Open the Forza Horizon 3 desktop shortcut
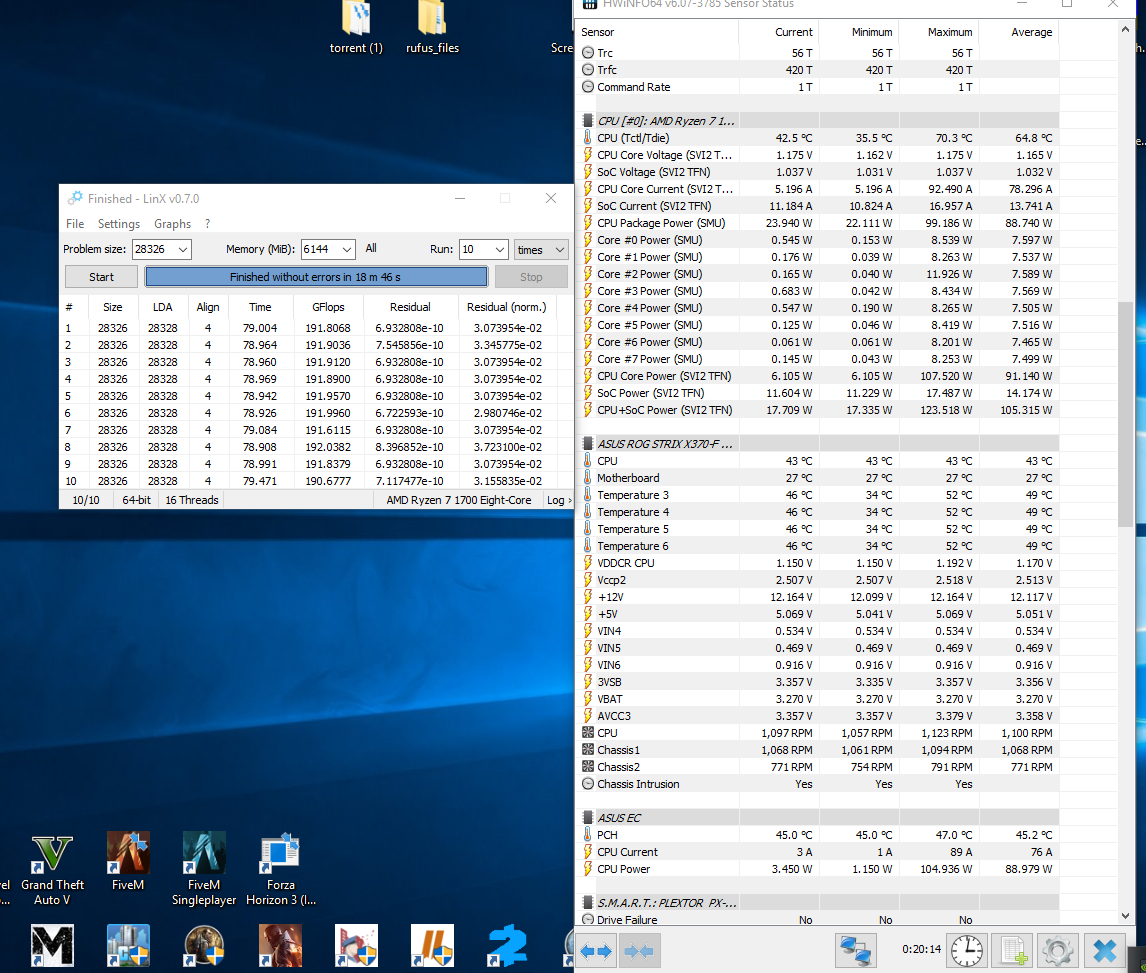 pyautogui.click(x=281, y=868)
